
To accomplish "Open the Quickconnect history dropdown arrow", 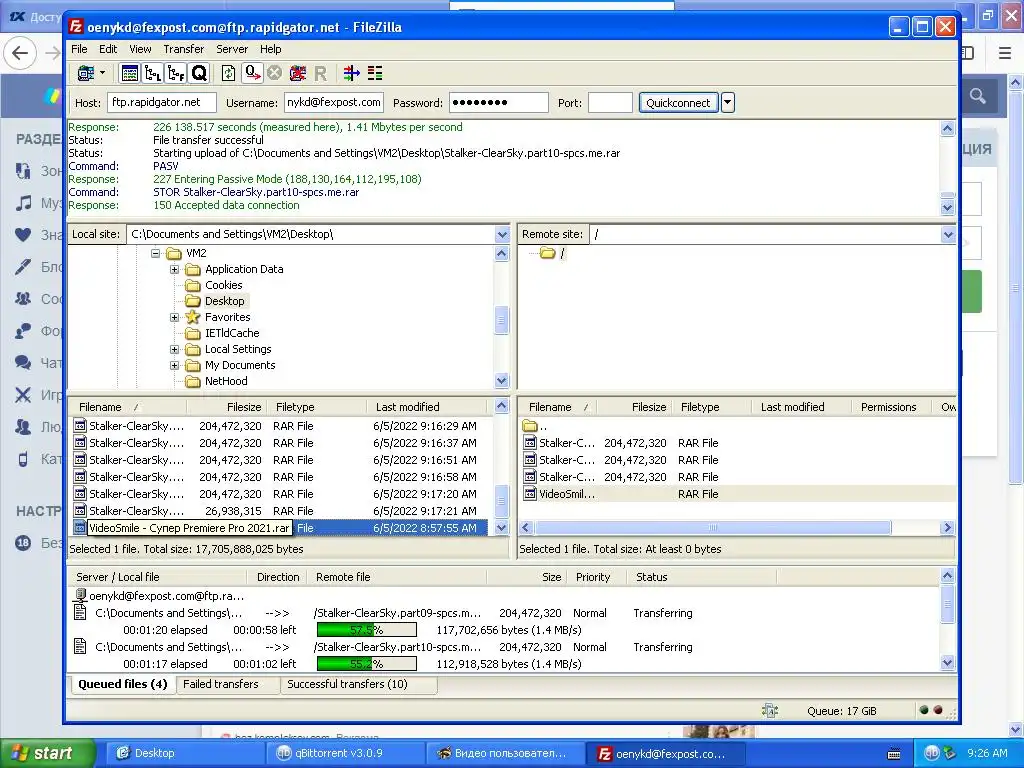I will (728, 103).
